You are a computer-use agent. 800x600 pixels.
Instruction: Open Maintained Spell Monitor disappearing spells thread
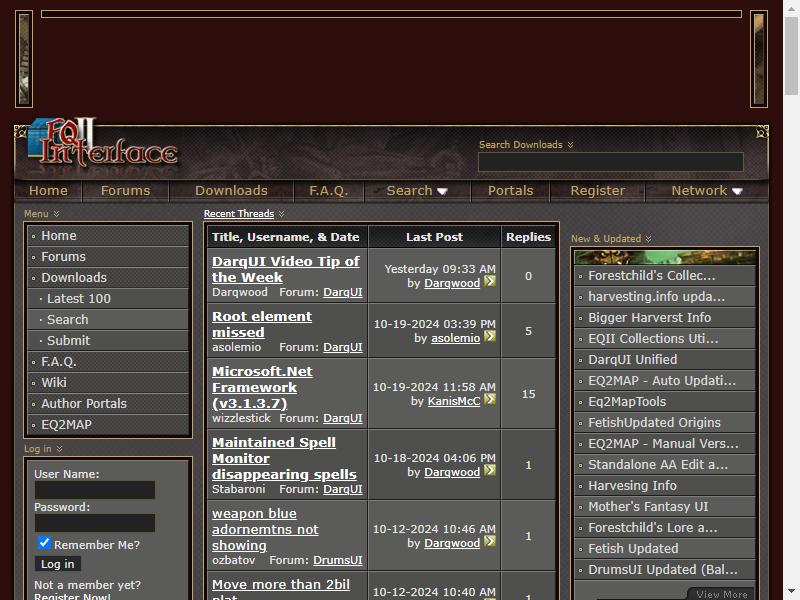(284, 458)
